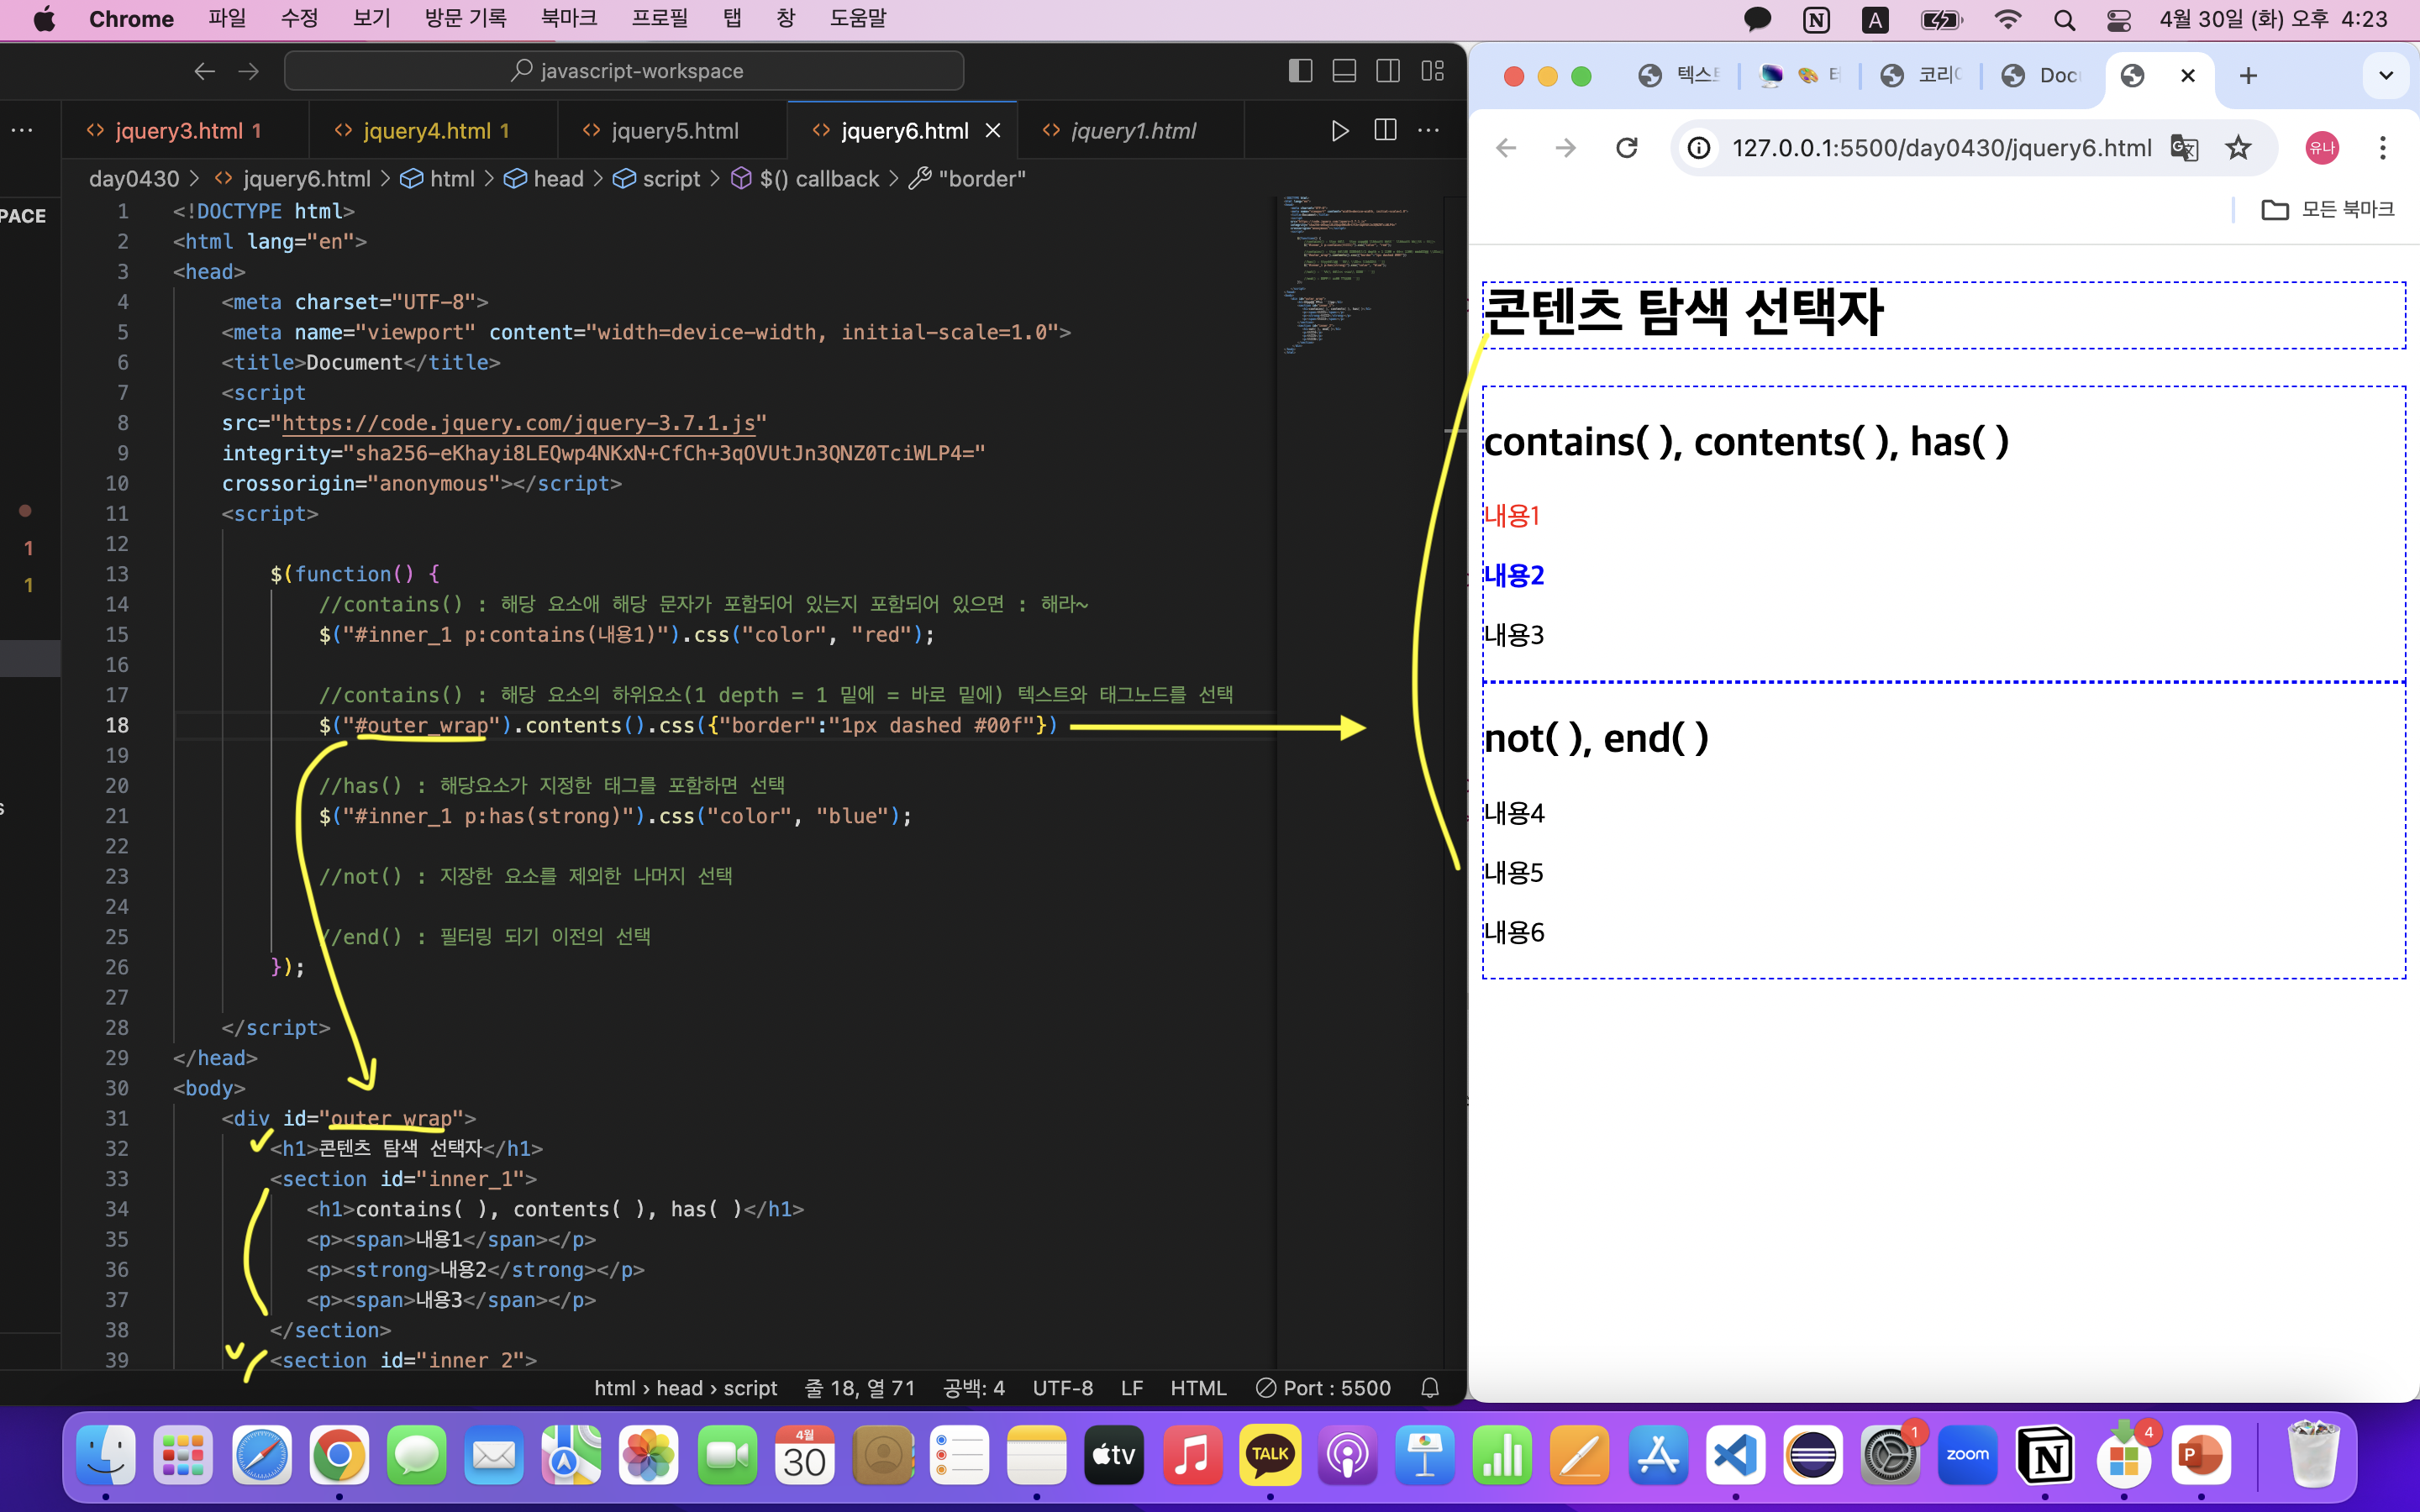This screenshot has width=2420, height=1512.
Task: Toggle bottom panel layout icon
Action: coord(1344,71)
